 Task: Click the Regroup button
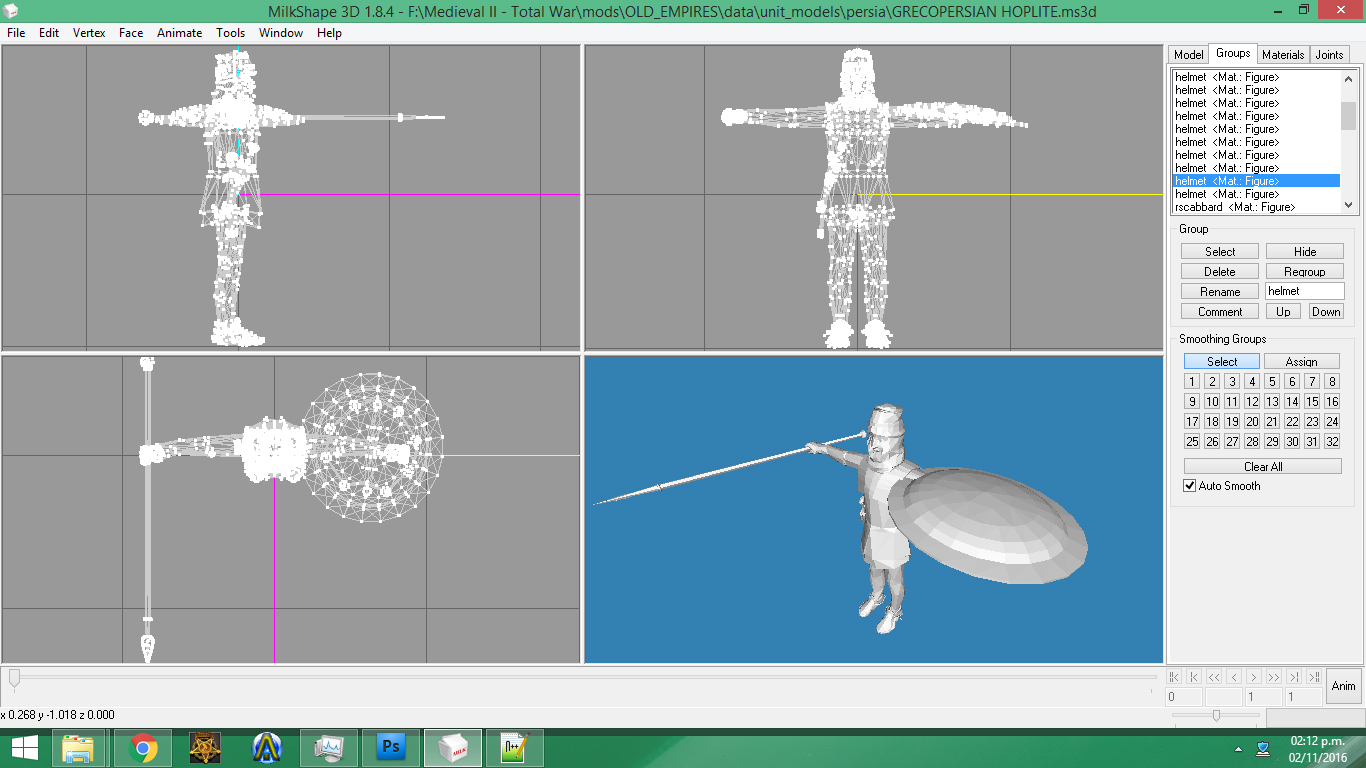pyautogui.click(x=1305, y=272)
